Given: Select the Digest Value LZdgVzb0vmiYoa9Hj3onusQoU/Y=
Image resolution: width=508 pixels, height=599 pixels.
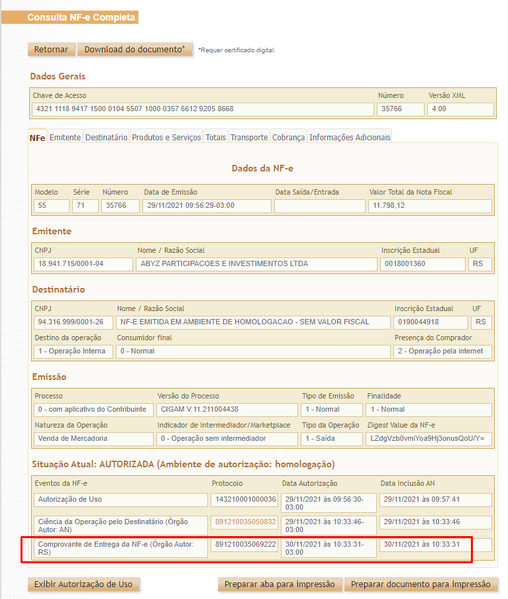Looking at the screenshot, I should point(429,439).
